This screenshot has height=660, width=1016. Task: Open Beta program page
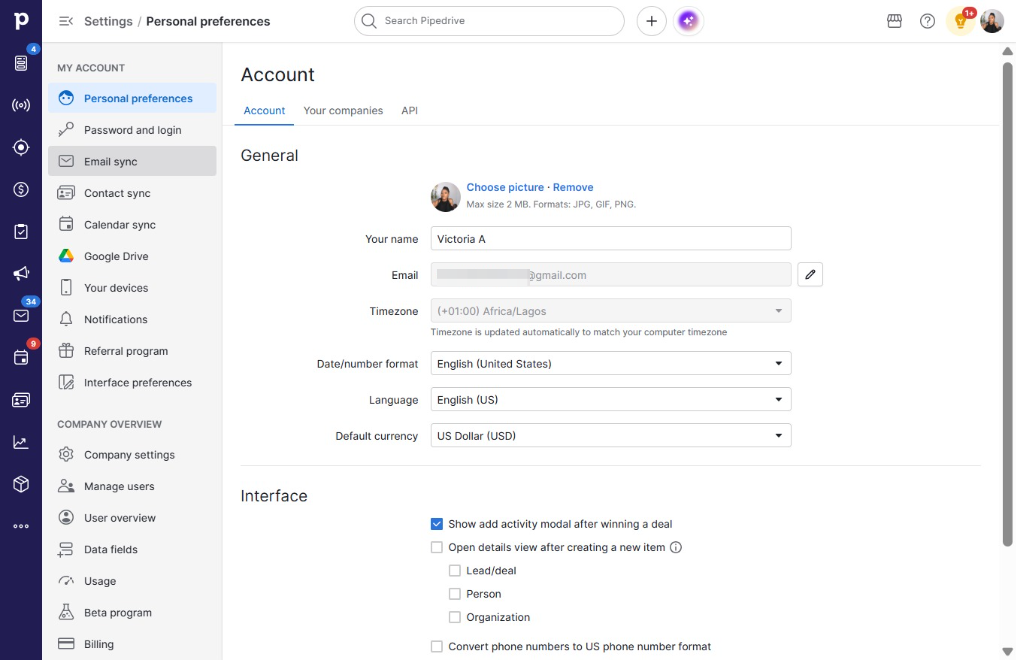[x=132, y=612]
